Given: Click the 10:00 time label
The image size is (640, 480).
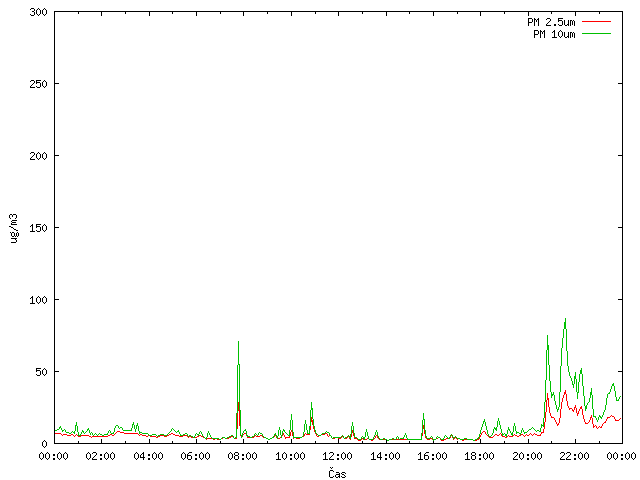Looking at the screenshot, I should tap(290, 456).
